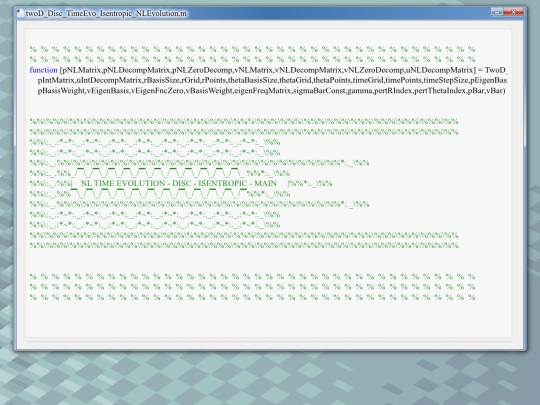Click 'ISENTROPIC' in the green banner comment

tap(223, 183)
